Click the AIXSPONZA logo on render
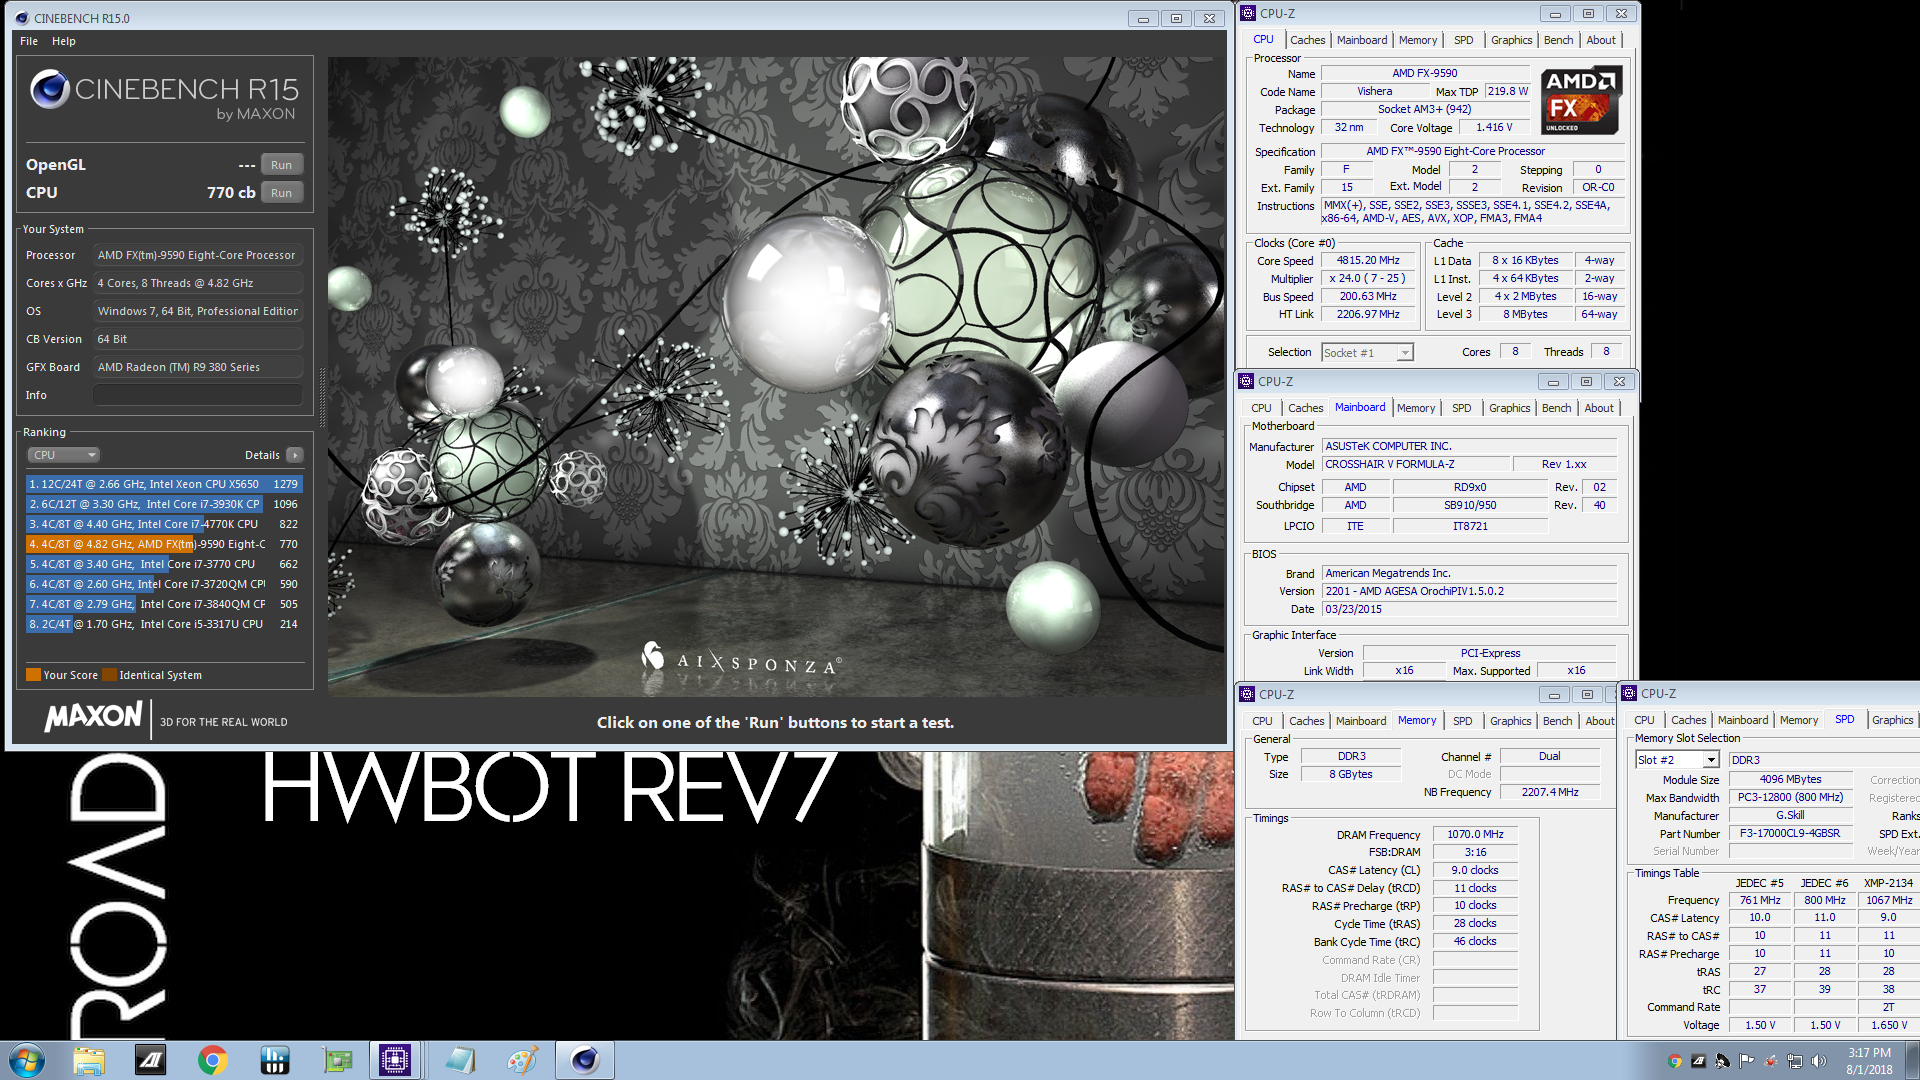1920x1080 pixels. click(x=741, y=659)
